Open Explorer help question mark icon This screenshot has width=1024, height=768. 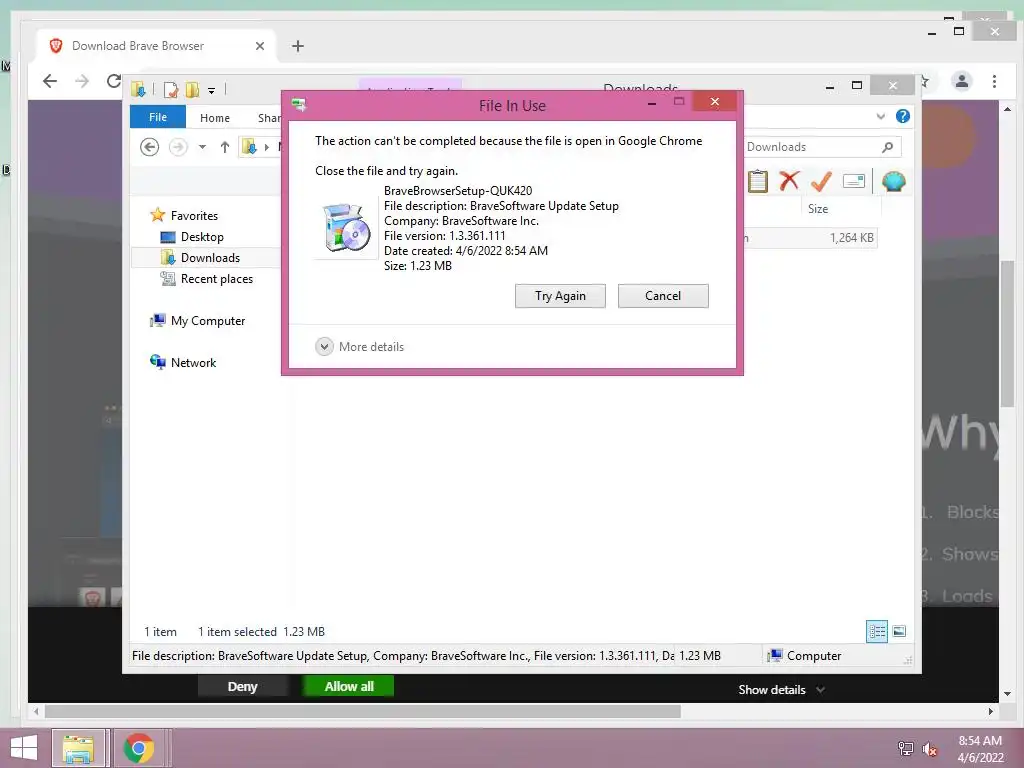coord(903,116)
